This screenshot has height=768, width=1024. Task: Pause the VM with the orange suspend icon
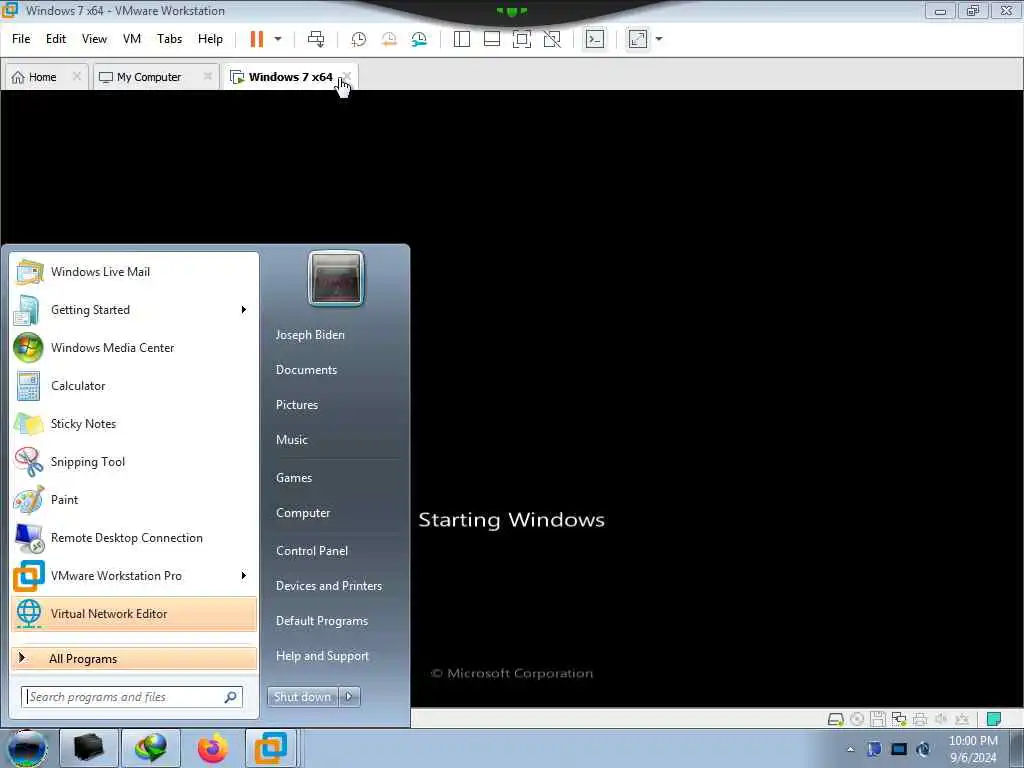tap(257, 39)
